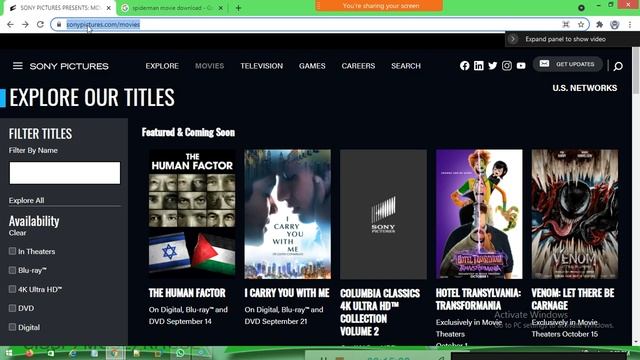Open the Television nav menu

click(261, 66)
